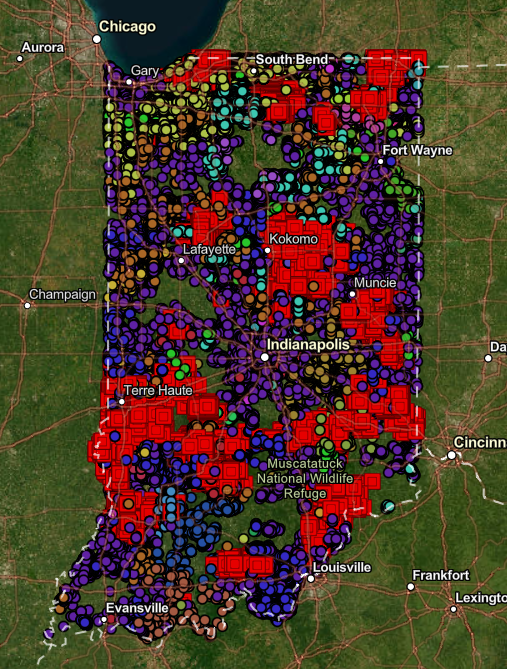Click the Champaign city label
This screenshot has width=507, height=669.
point(62,294)
